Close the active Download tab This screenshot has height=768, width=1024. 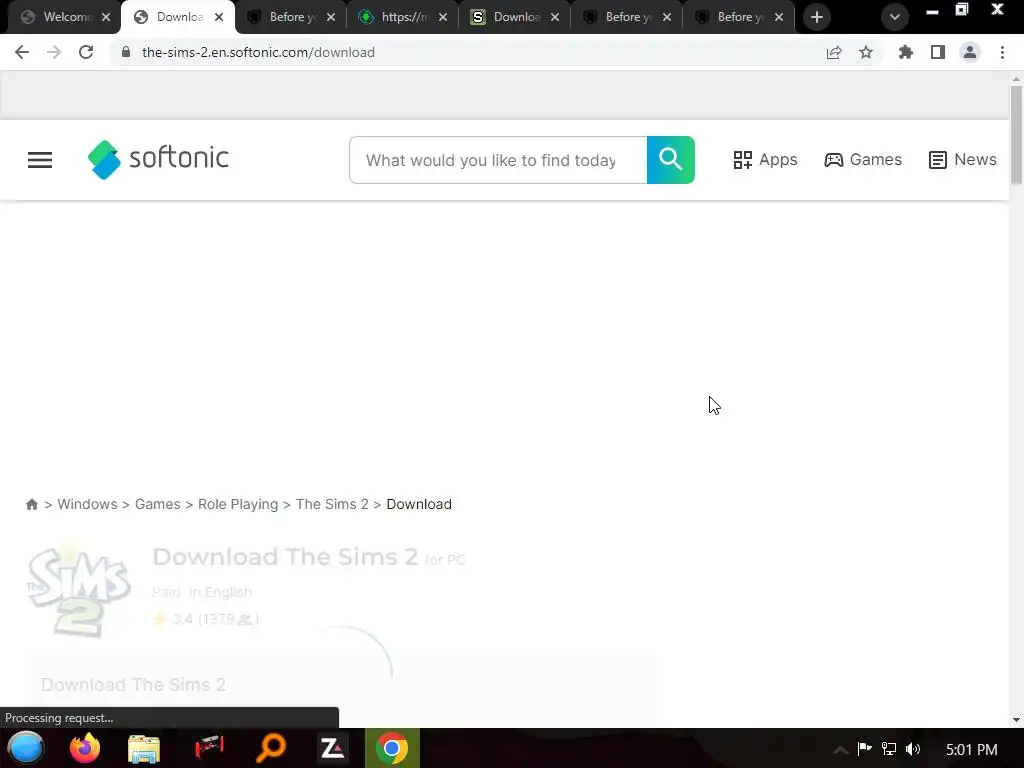[219, 17]
